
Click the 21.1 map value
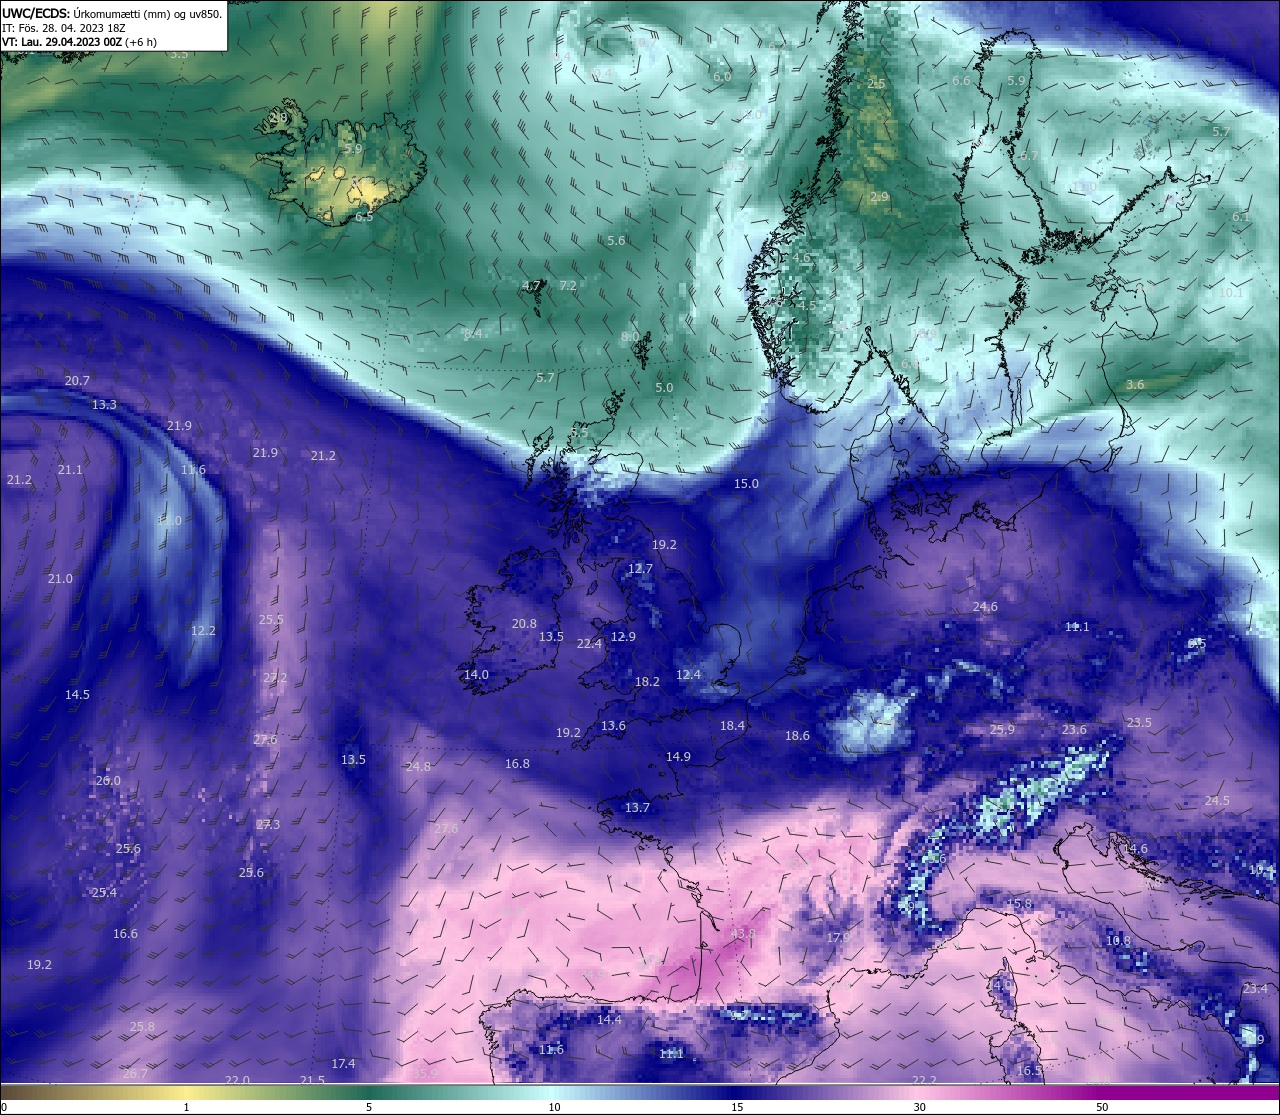pos(70,469)
